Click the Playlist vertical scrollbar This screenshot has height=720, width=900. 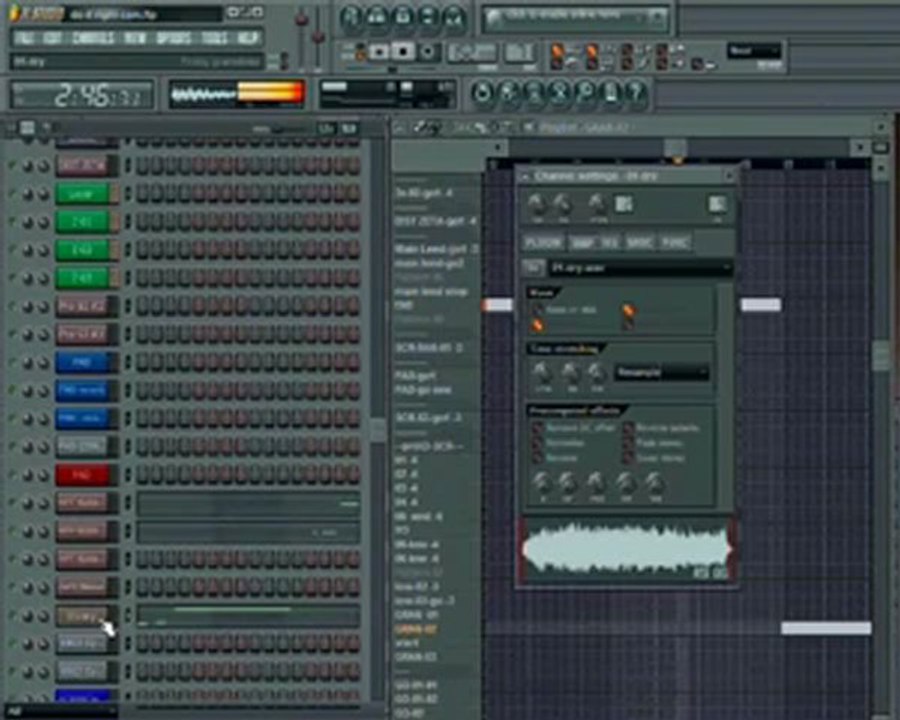click(x=881, y=356)
